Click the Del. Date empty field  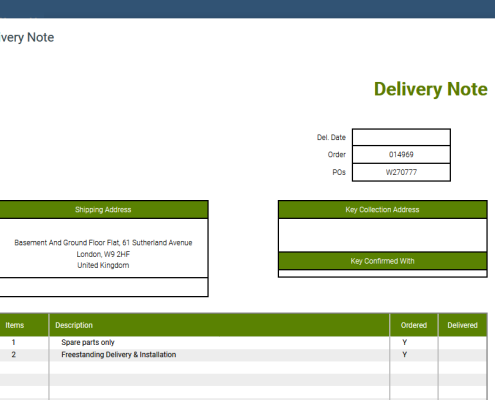pyautogui.click(x=401, y=137)
